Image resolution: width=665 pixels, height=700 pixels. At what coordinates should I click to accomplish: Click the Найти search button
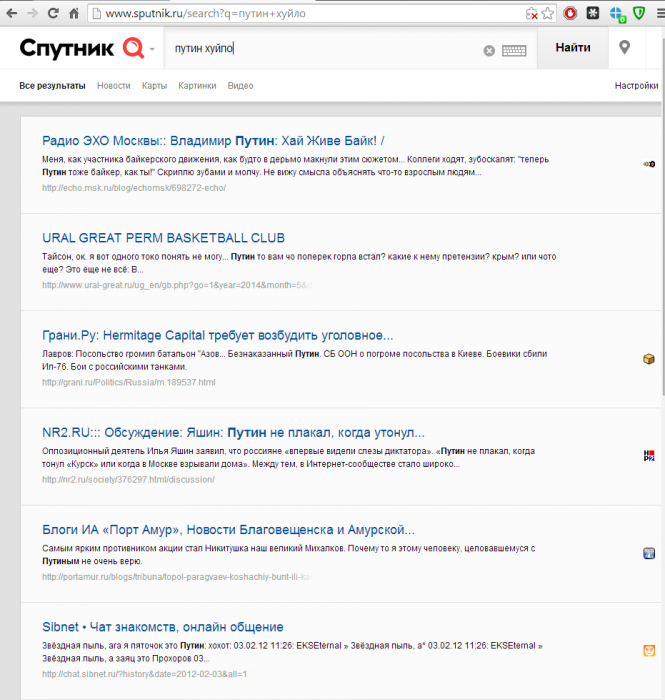point(573,48)
